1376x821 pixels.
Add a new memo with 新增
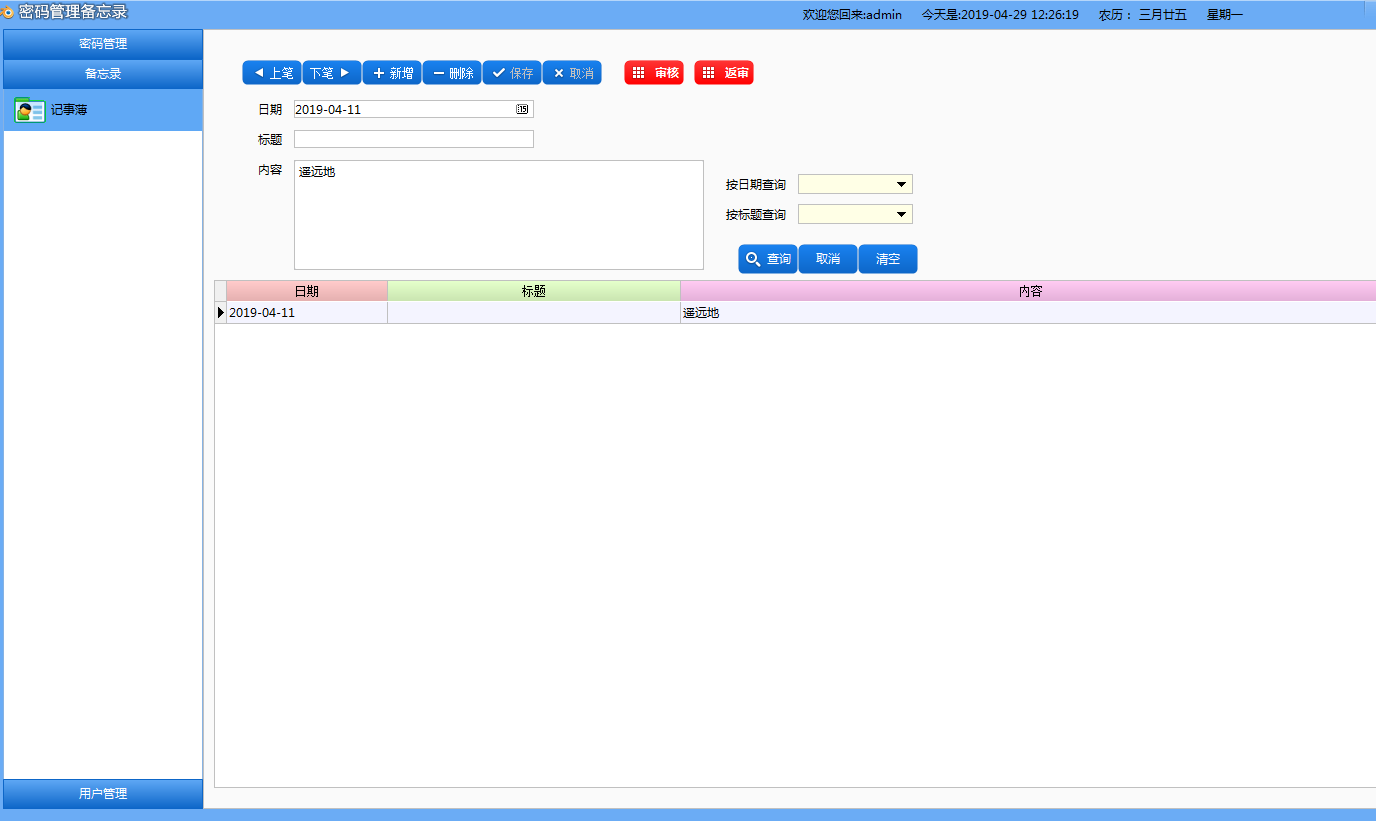(x=392, y=73)
